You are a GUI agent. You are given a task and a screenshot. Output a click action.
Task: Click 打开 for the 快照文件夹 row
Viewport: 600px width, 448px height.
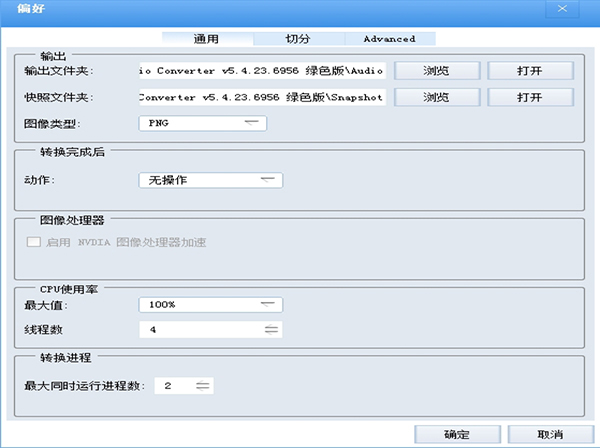tap(530, 97)
